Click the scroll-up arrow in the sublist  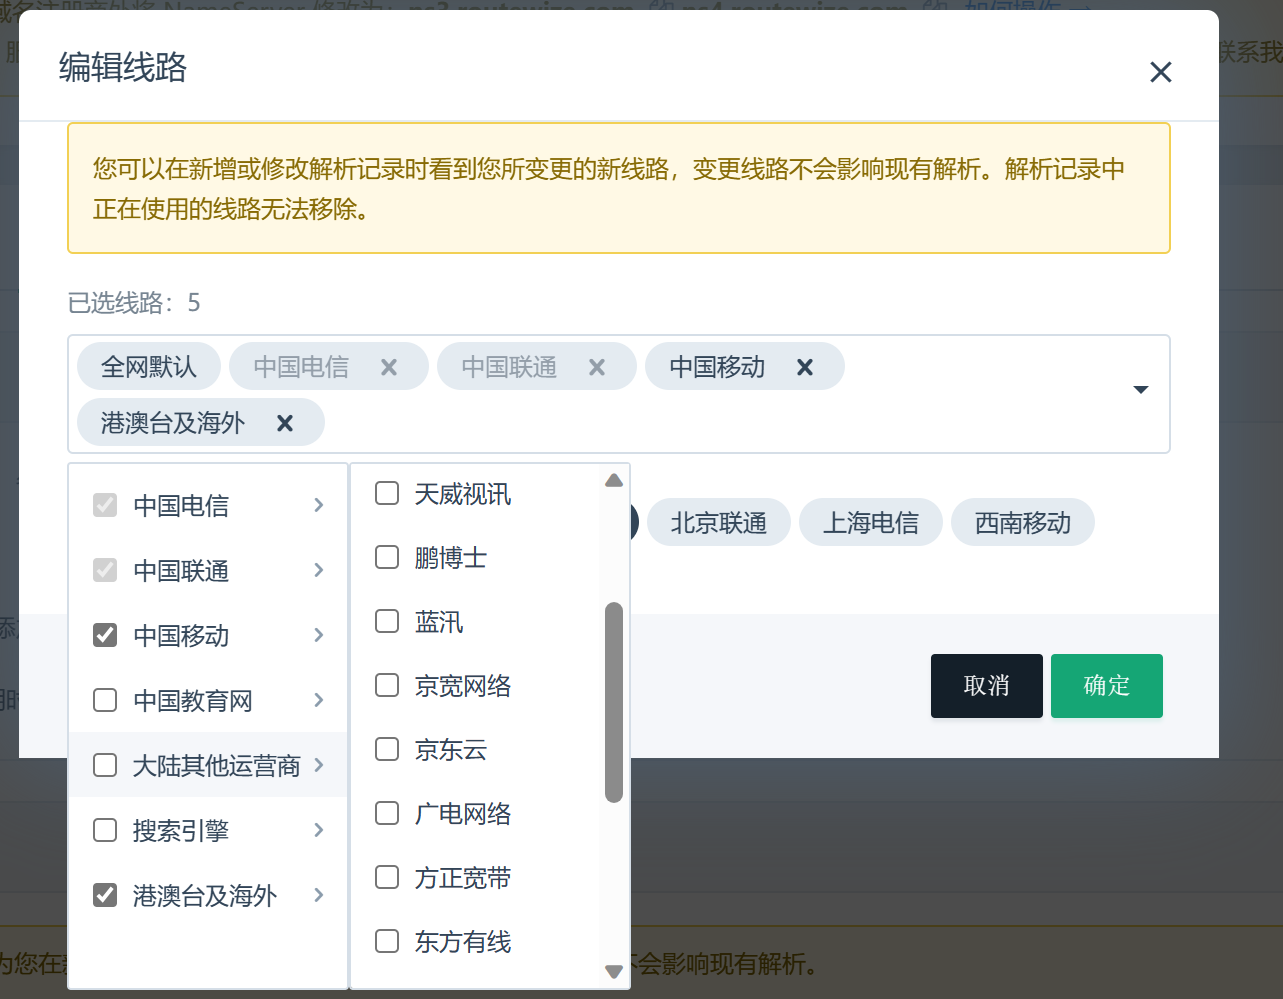(613, 479)
